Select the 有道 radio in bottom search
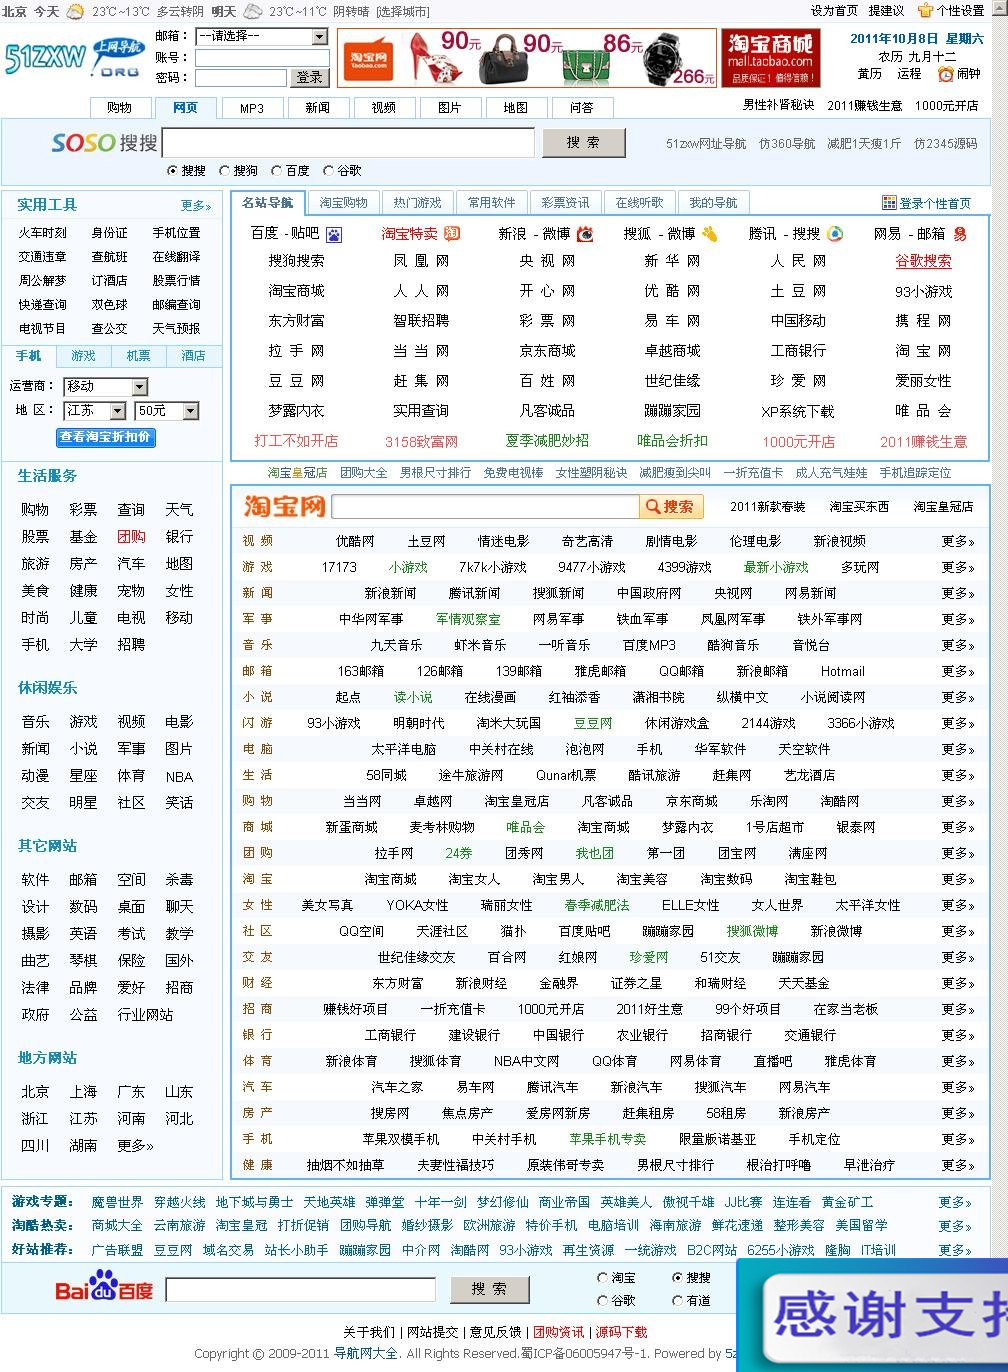The width and height of the screenshot is (1008, 1372). tap(677, 1300)
